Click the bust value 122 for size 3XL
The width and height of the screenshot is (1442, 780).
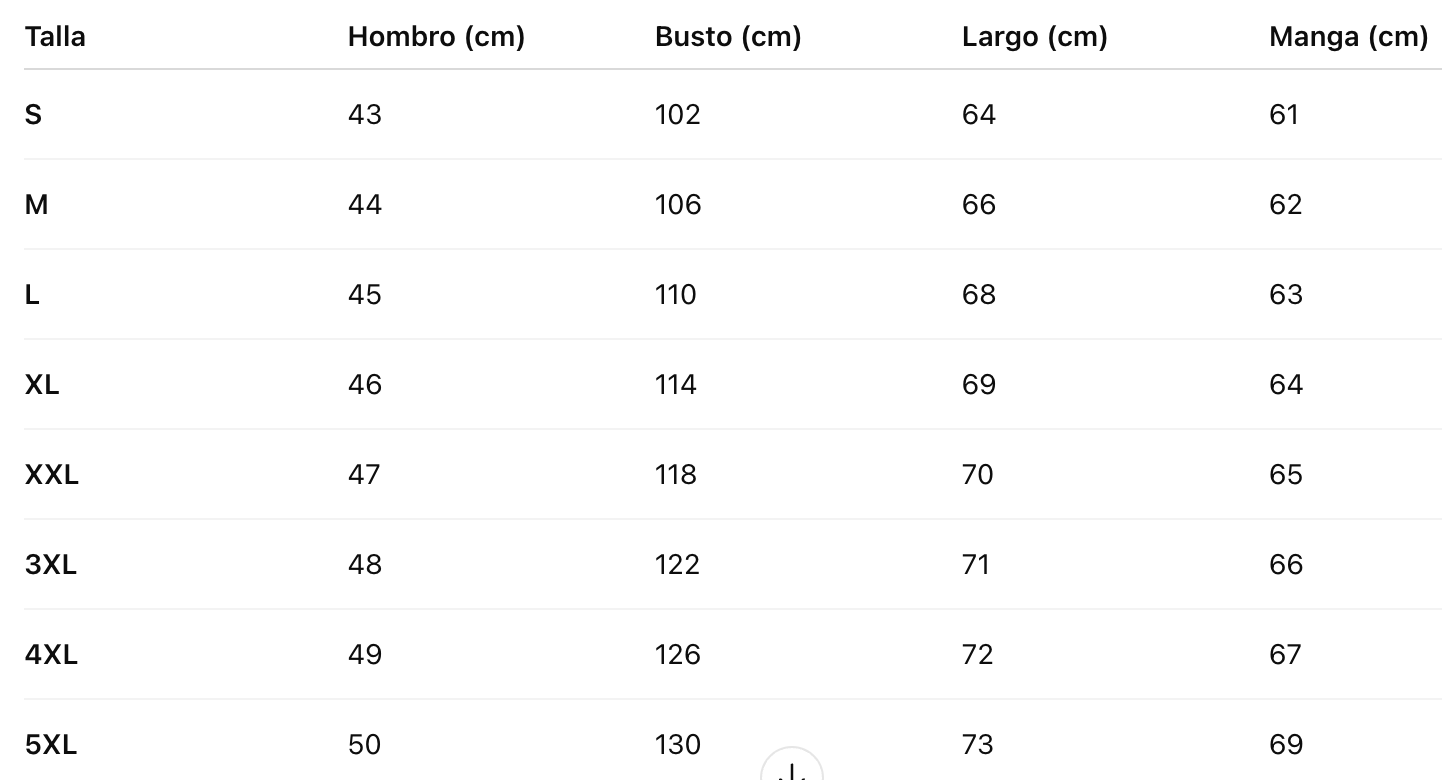click(x=677, y=565)
